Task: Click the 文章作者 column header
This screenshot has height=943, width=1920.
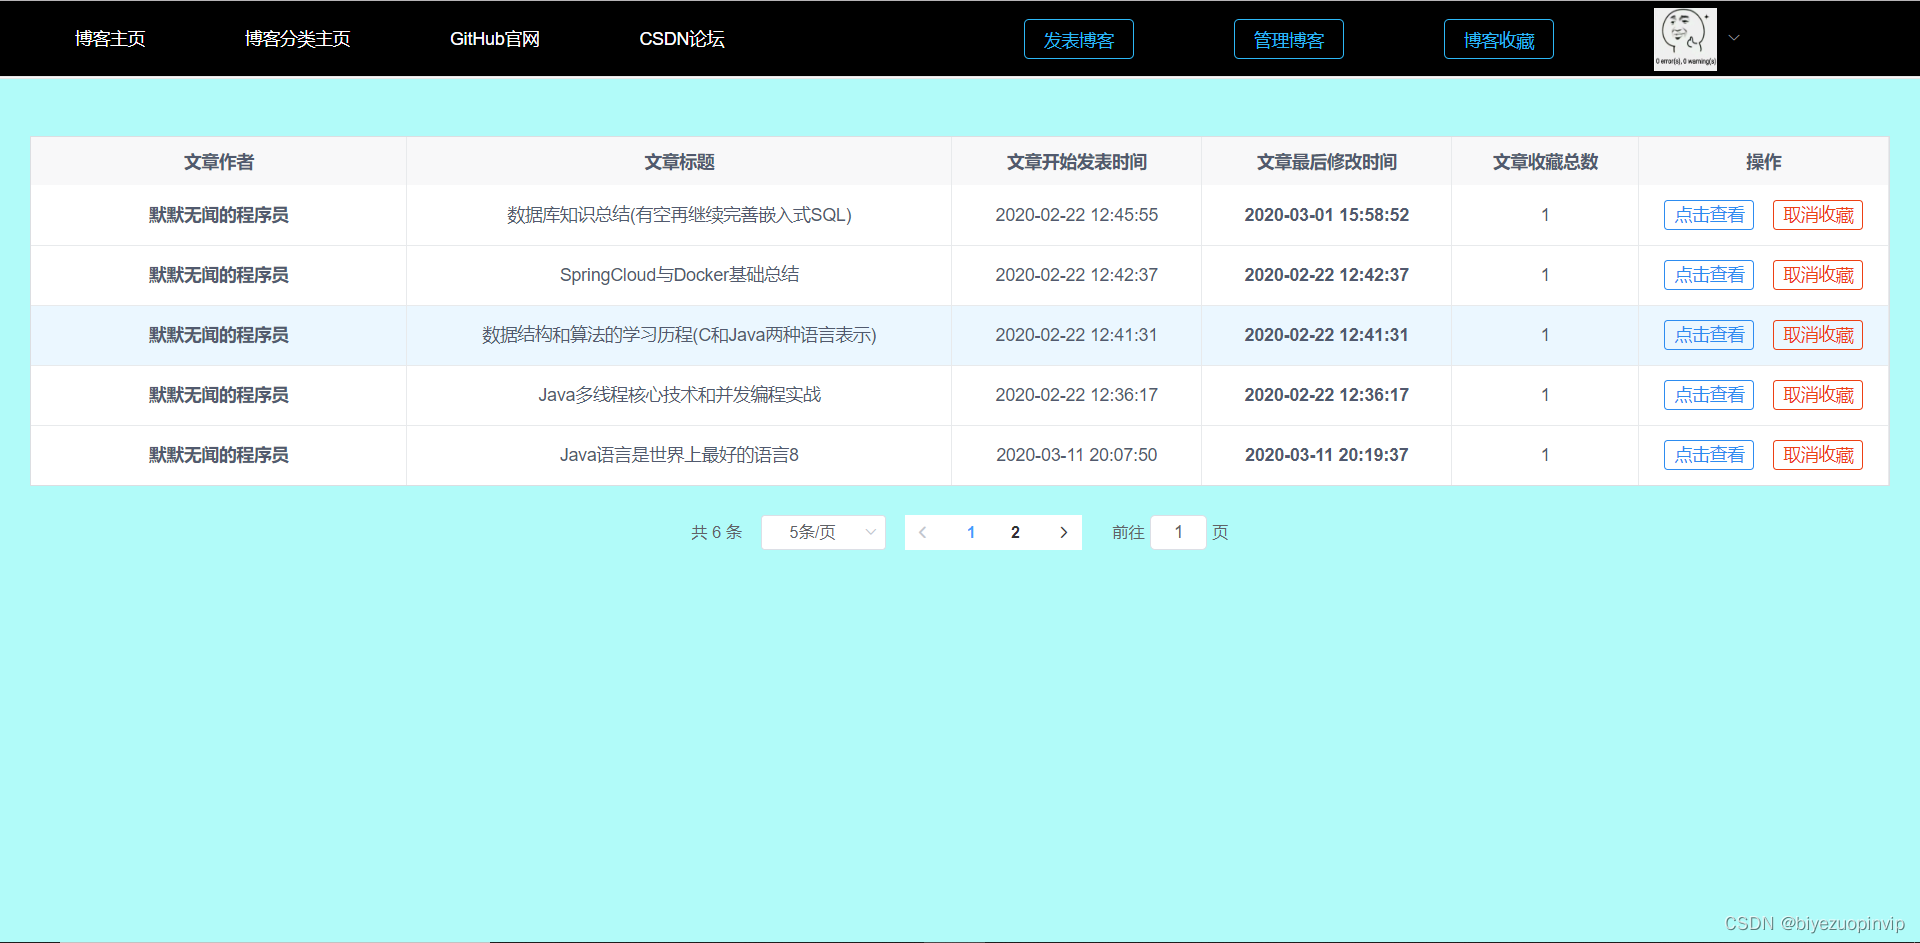Action: coord(219,162)
